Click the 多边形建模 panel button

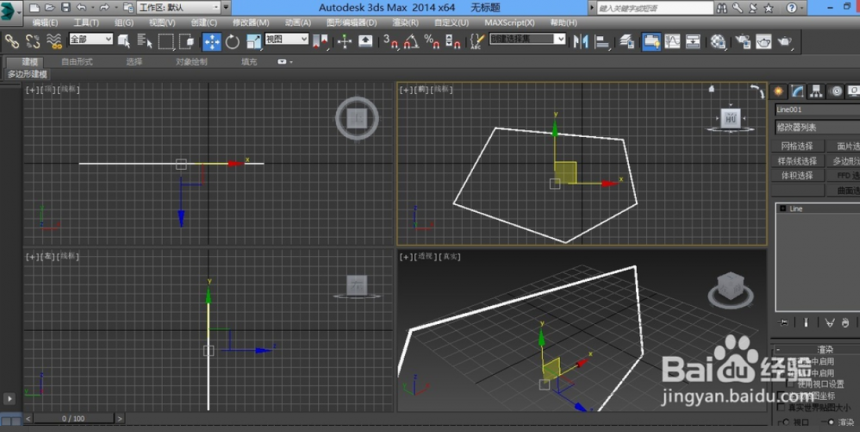click(27, 75)
